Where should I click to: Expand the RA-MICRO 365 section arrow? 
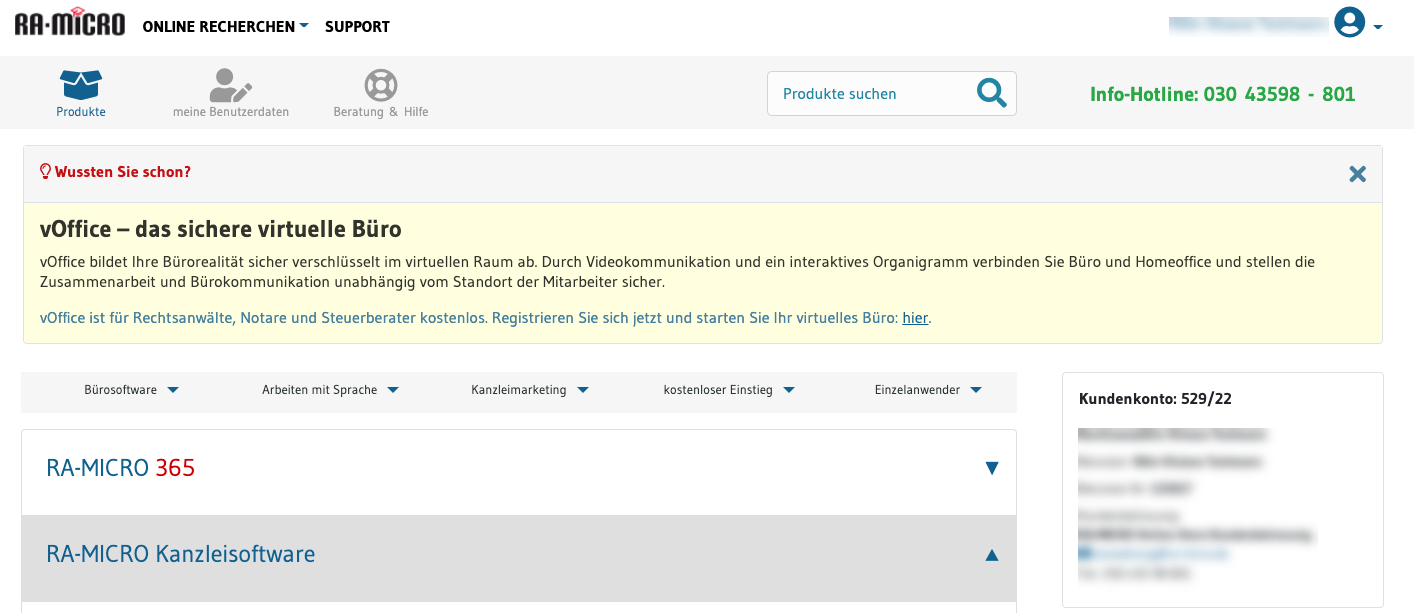point(992,468)
